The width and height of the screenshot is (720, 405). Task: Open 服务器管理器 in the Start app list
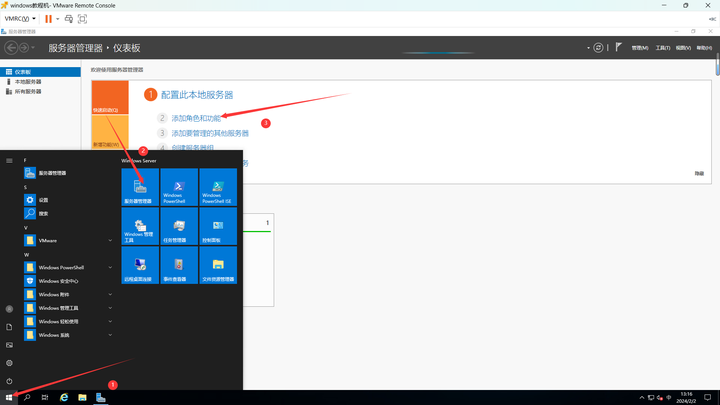pyautogui.click(x=68, y=173)
